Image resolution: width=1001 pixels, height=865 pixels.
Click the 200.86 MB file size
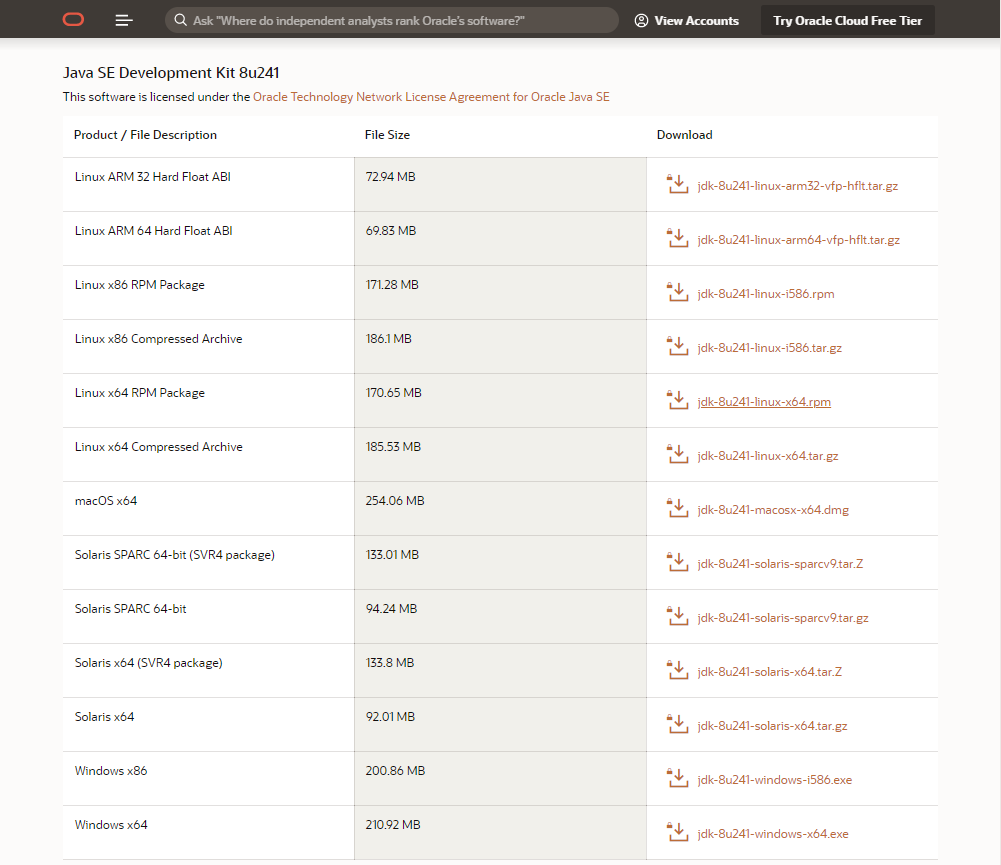point(395,771)
